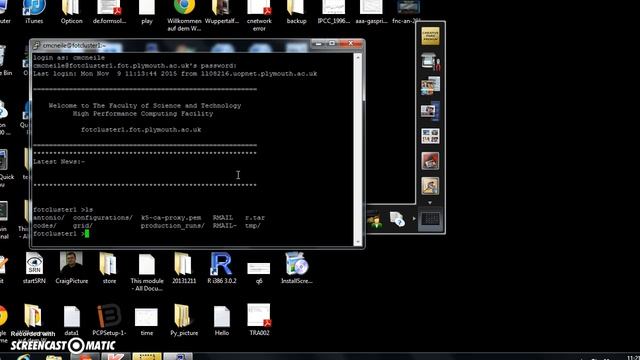Open the yellow taskbar application button

[x=147, y=357]
